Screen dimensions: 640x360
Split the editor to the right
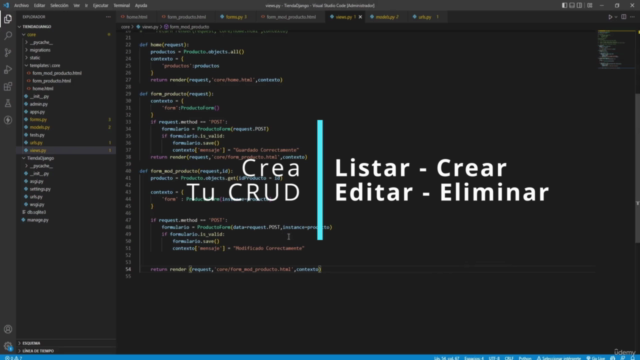[624, 17]
